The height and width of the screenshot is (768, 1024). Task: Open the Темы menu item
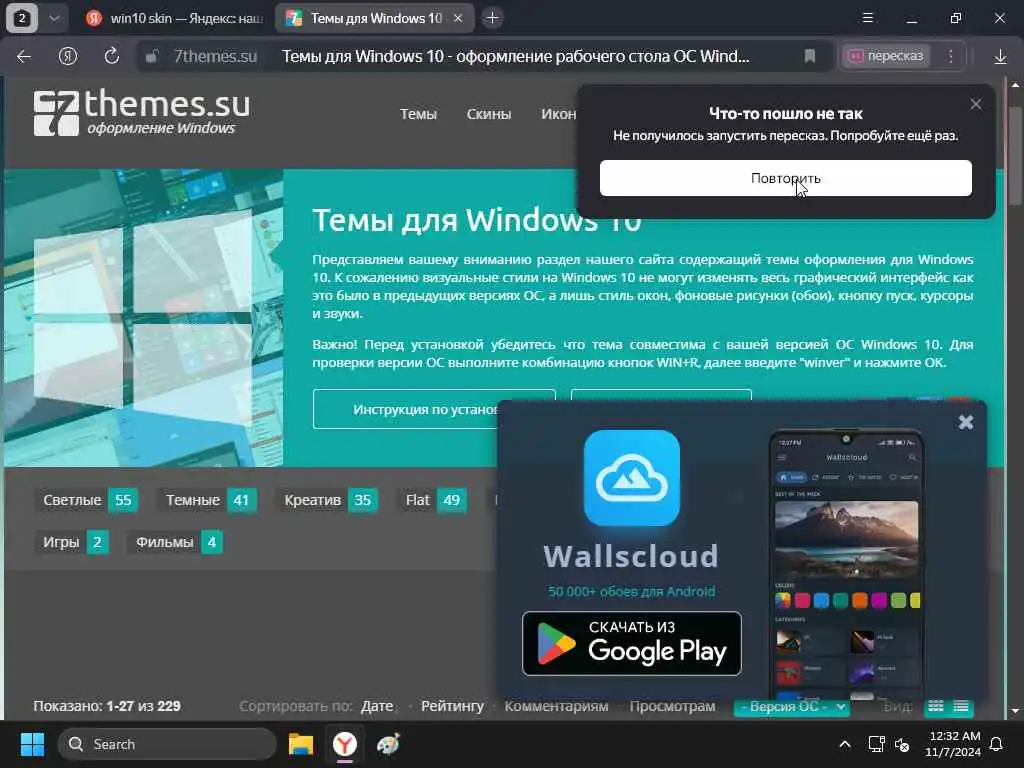pyautogui.click(x=418, y=114)
